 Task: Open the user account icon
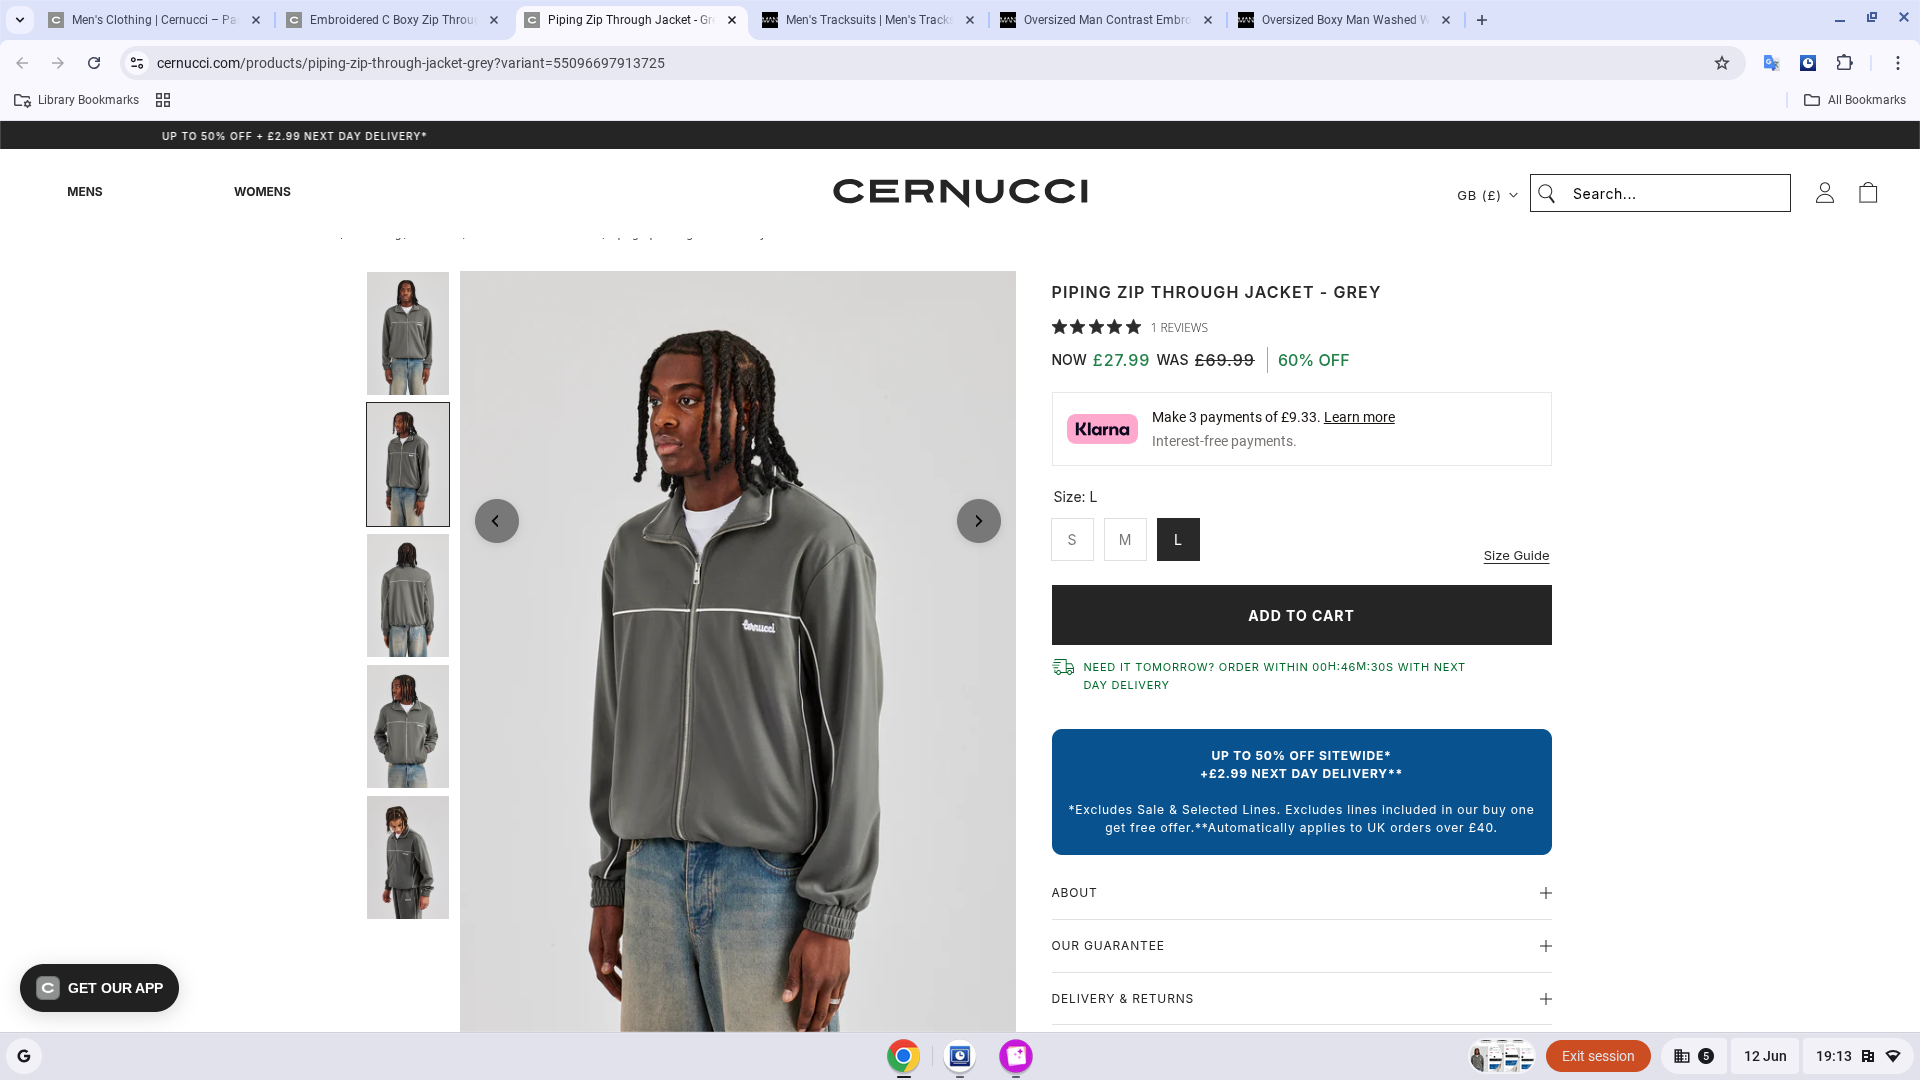[1825, 193]
